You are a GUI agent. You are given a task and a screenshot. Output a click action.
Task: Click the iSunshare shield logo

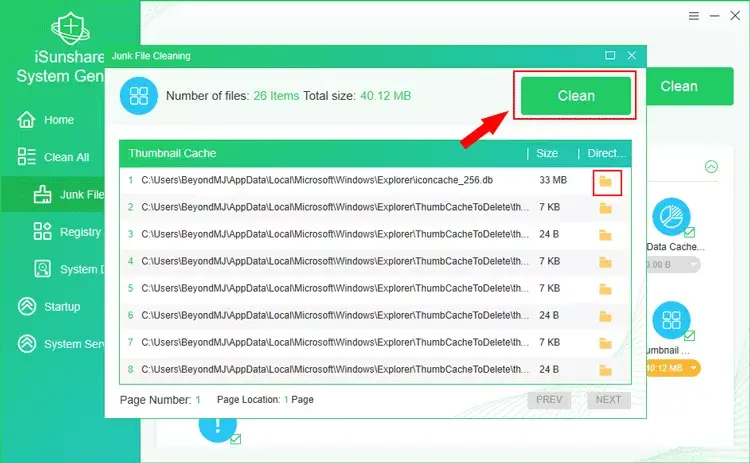coord(70,29)
